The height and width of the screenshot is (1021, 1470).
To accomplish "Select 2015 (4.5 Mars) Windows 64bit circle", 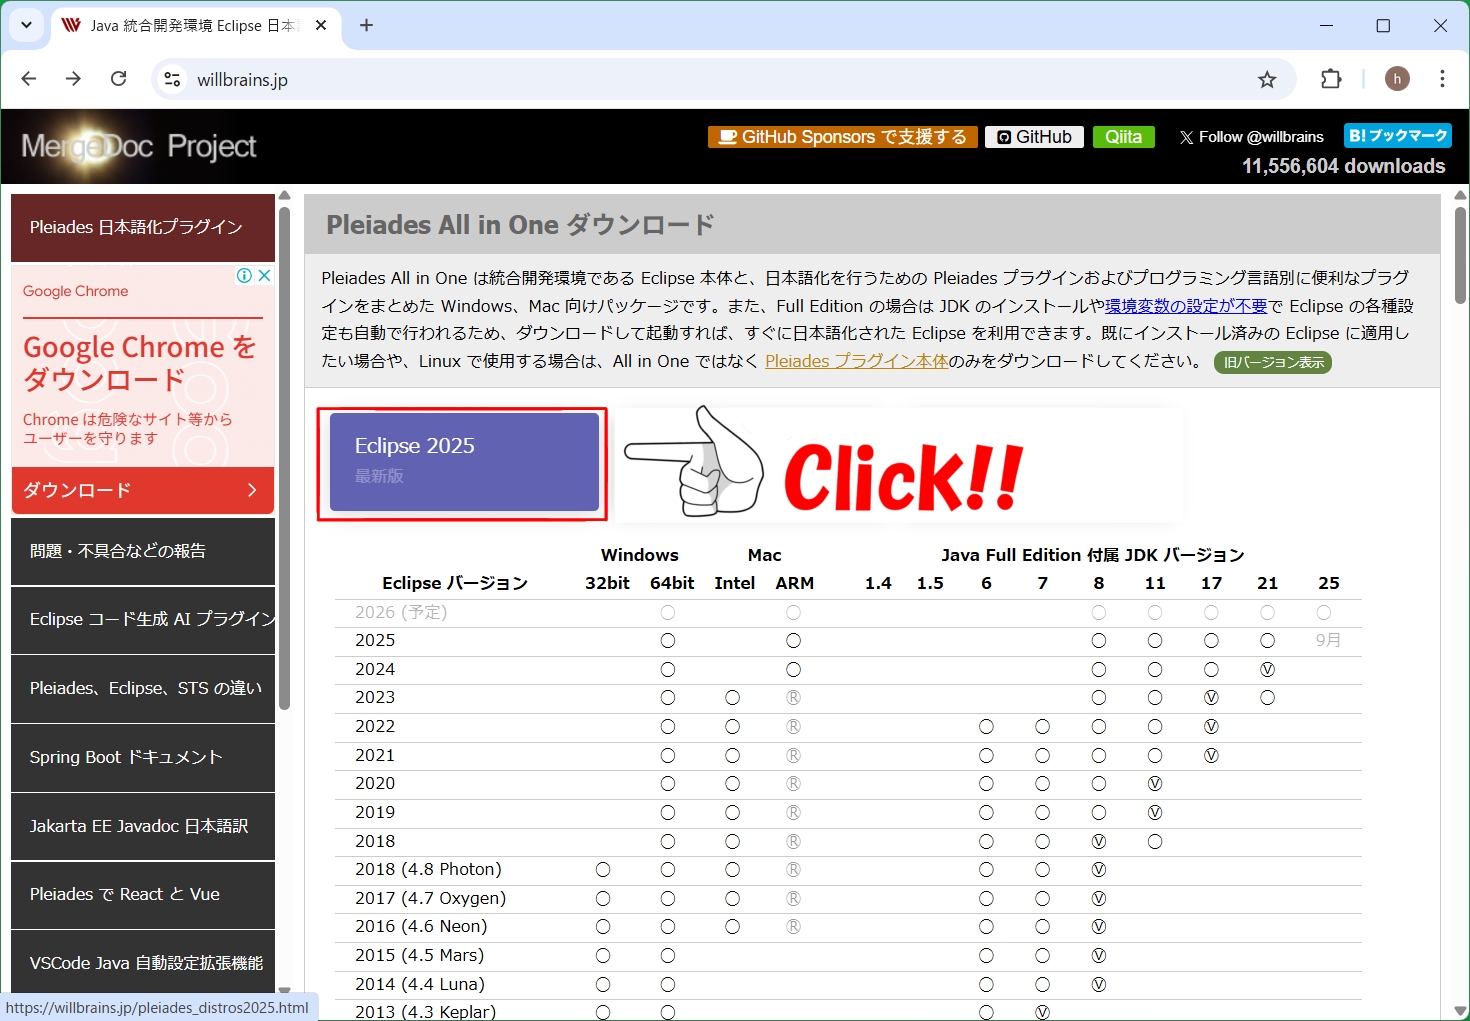I will point(668,956).
